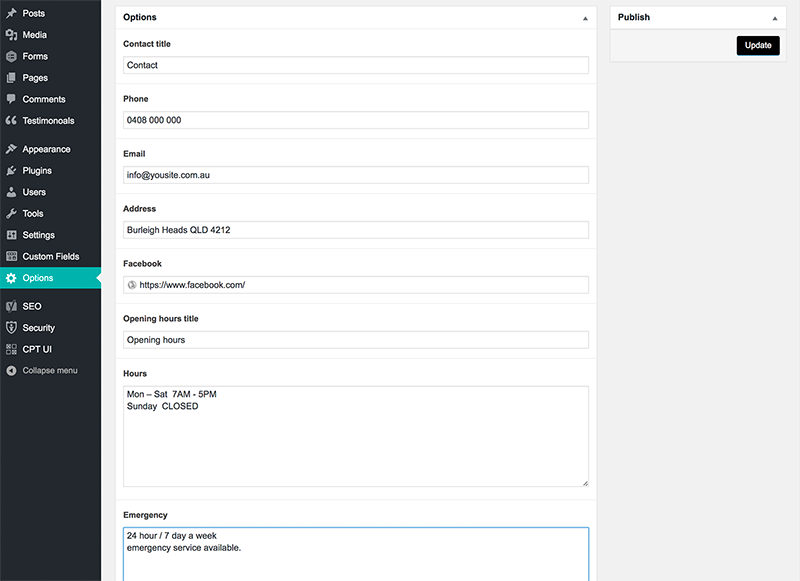The height and width of the screenshot is (581, 800).
Task: Click the Media icon in sidebar
Action: (11, 35)
